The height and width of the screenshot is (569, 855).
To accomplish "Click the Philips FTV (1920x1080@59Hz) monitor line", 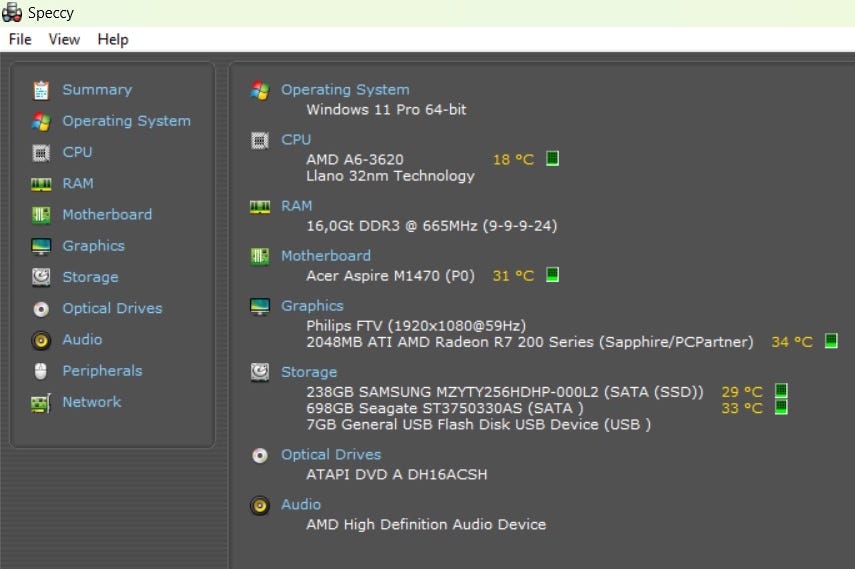I will click(416, 326).
